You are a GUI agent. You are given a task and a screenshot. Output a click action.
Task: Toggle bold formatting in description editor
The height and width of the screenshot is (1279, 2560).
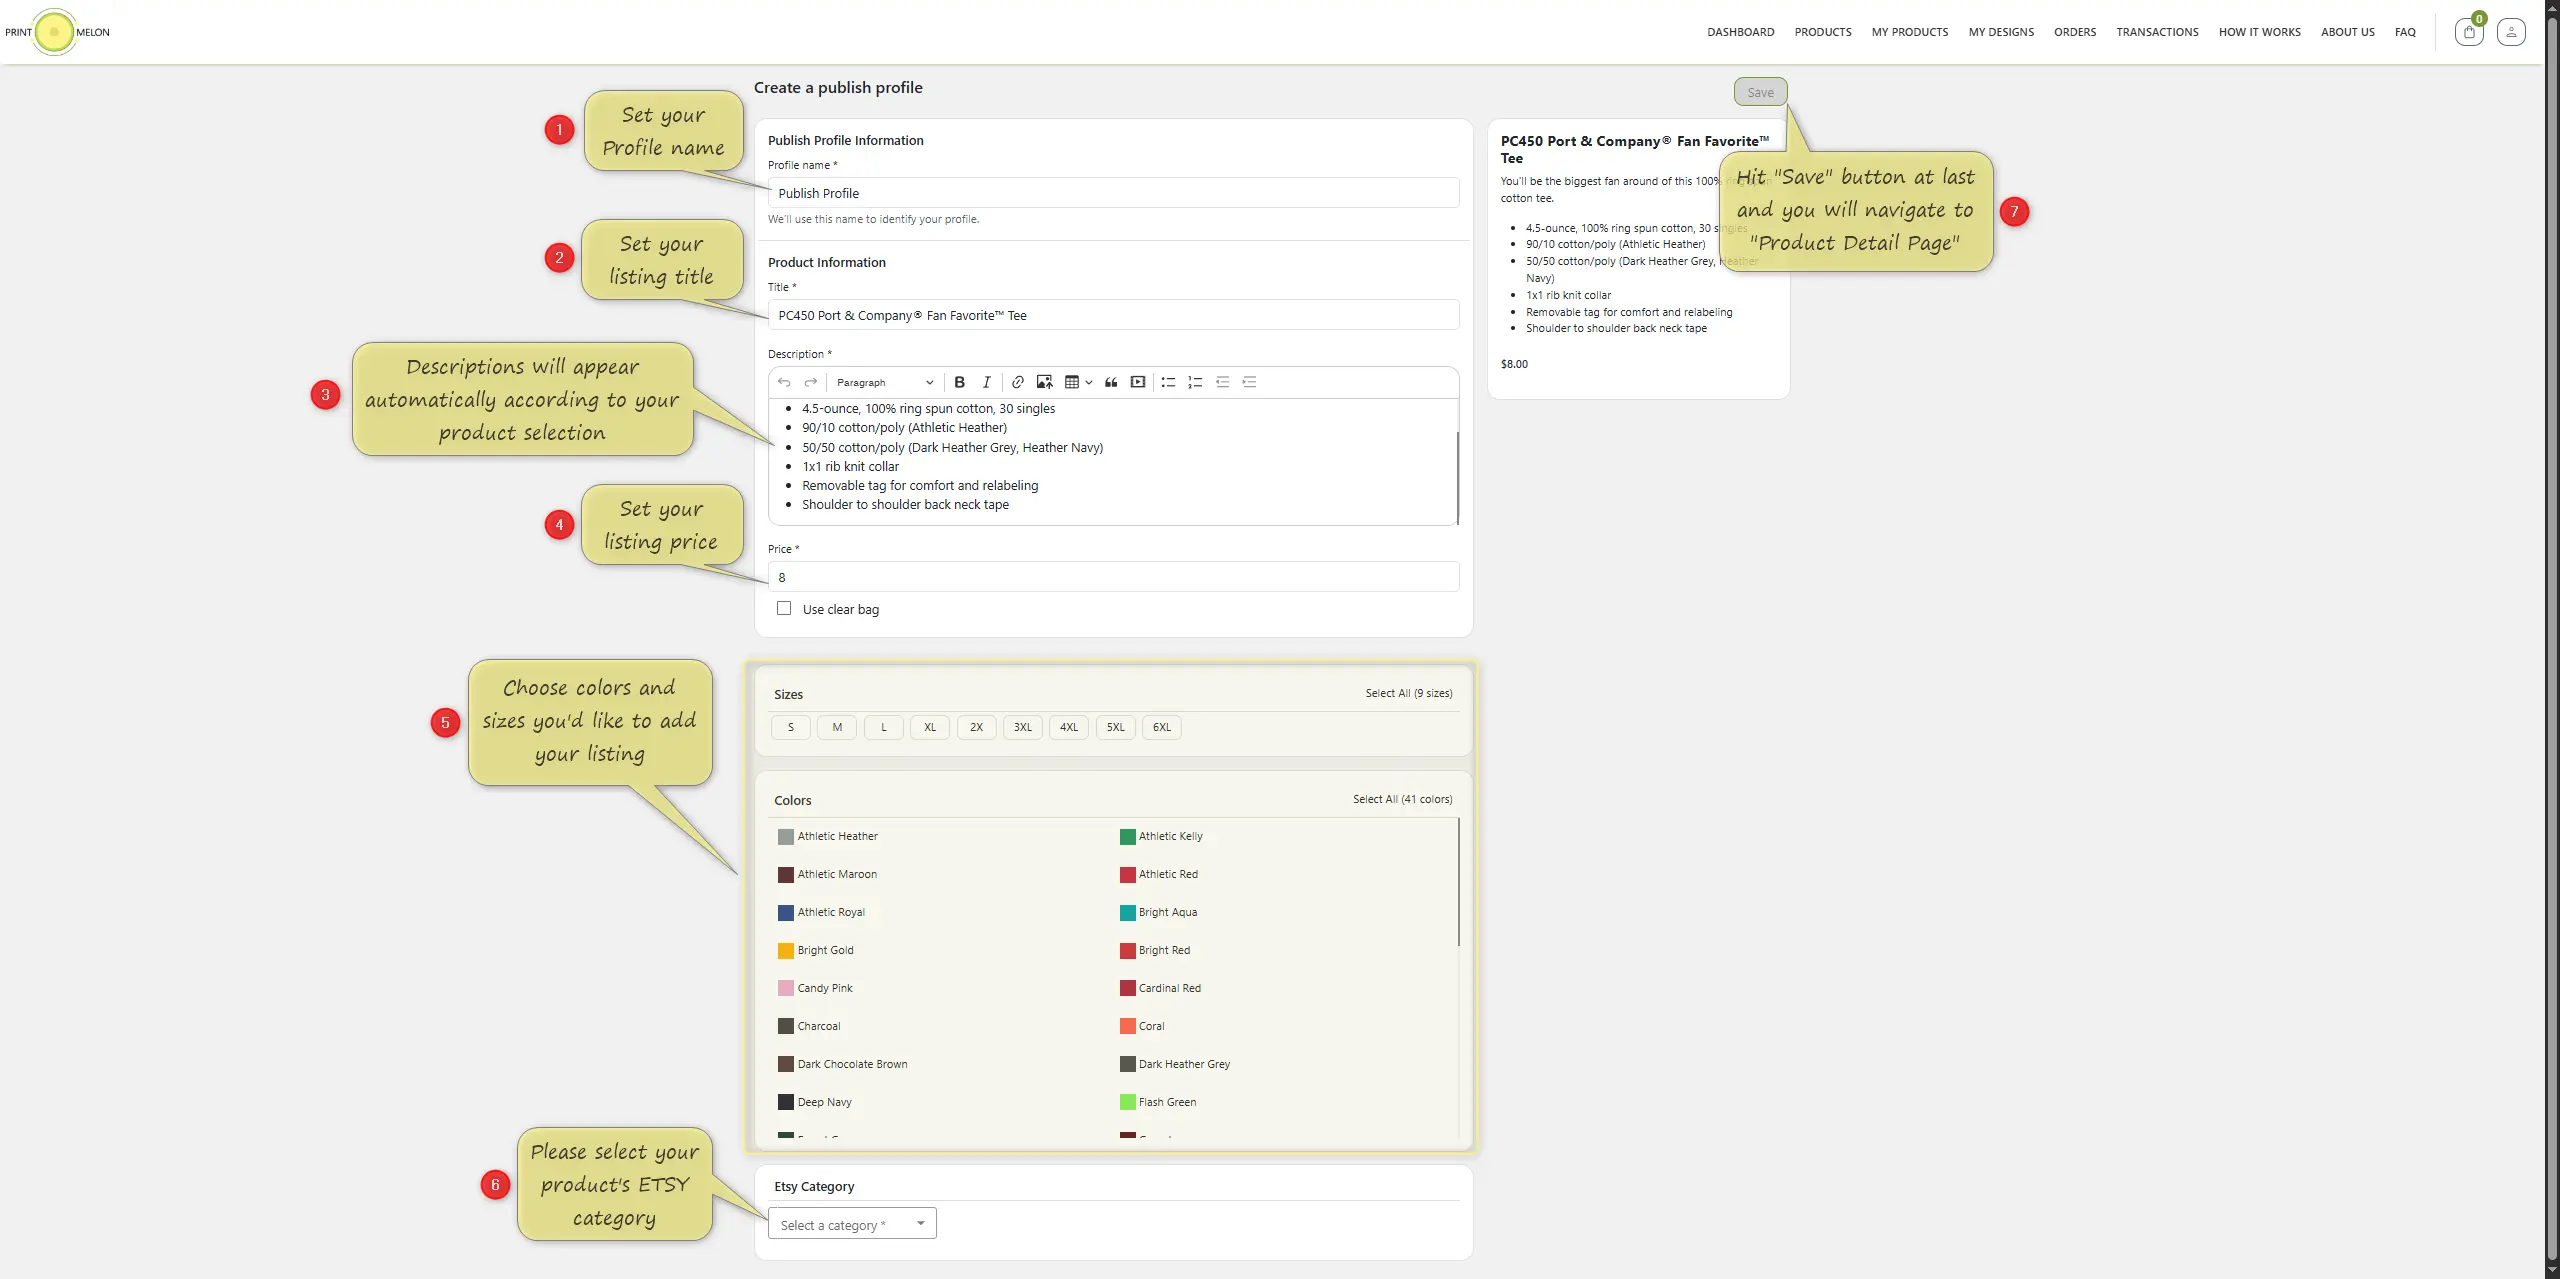959,382
